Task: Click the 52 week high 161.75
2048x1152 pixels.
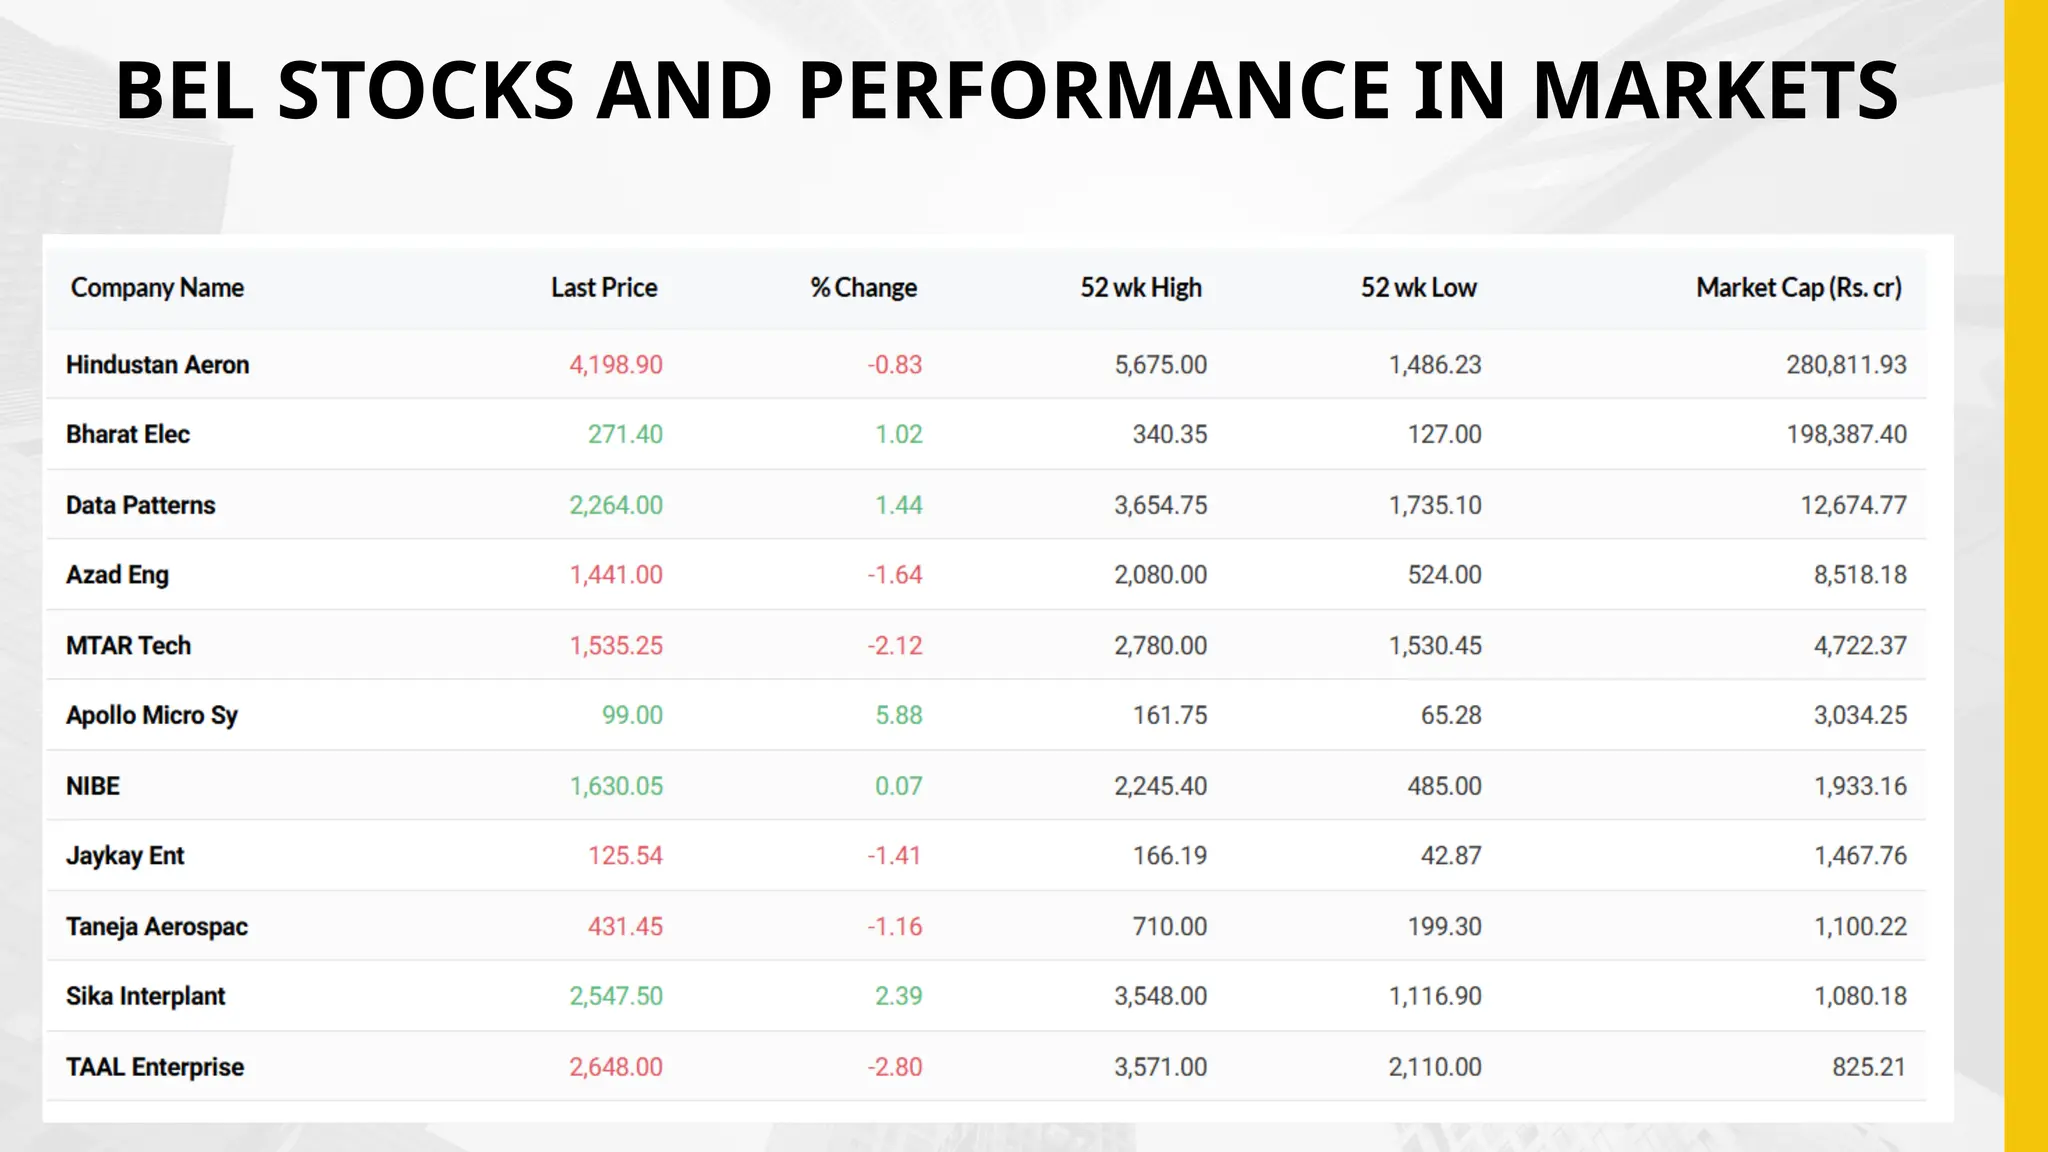Action: pos(1170,716)
